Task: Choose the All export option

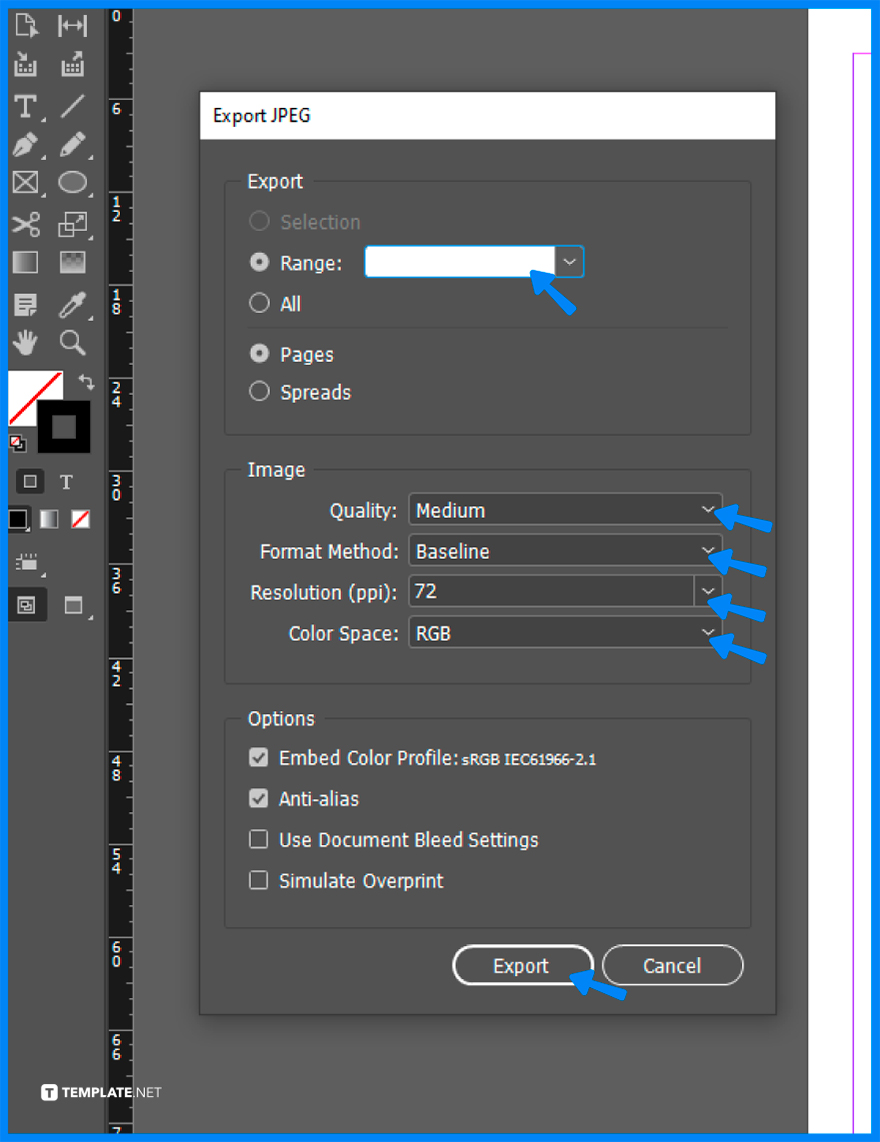Action: coord(258,303)
